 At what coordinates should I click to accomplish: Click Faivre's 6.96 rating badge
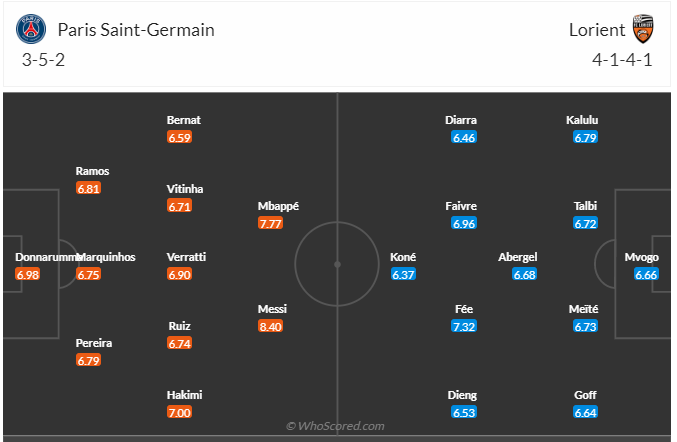coord(464,223)
